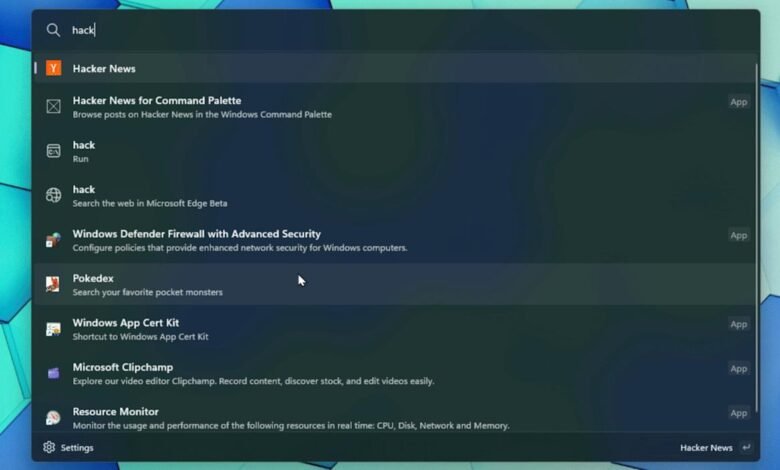
Task: Select the Hacker News top result
Action: 395,68
